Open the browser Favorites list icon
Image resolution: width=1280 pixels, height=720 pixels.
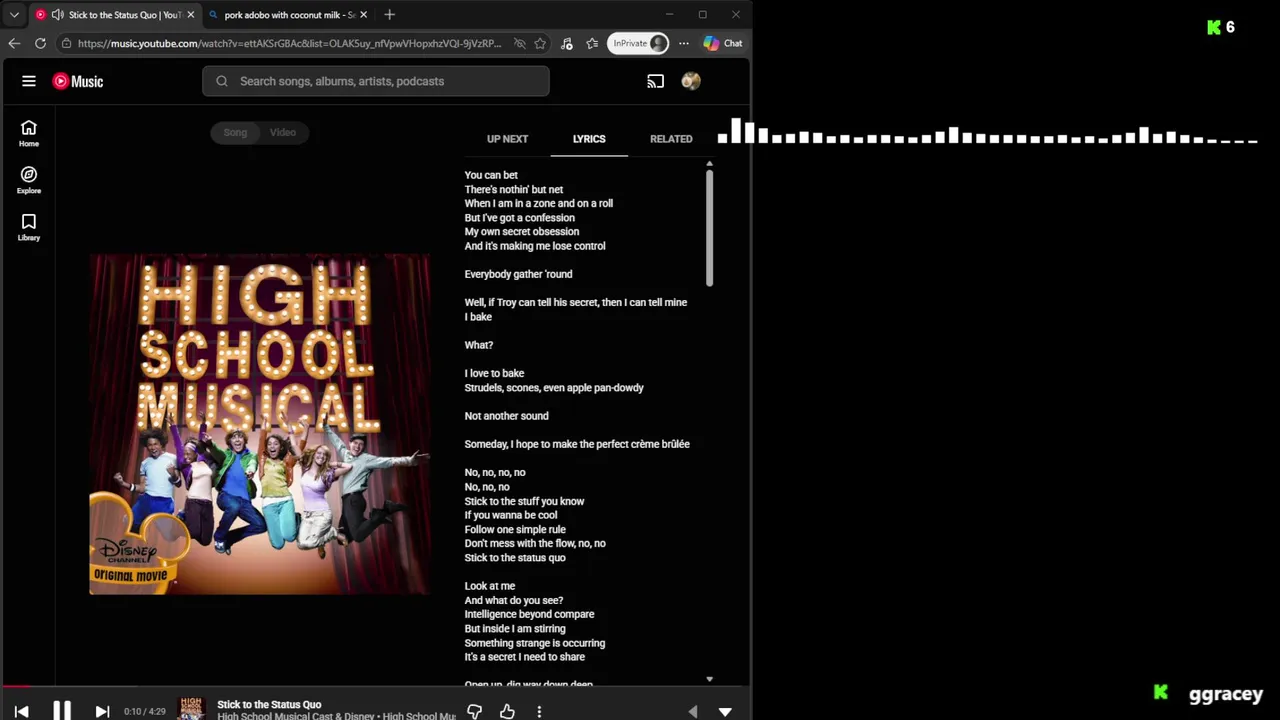592,43
